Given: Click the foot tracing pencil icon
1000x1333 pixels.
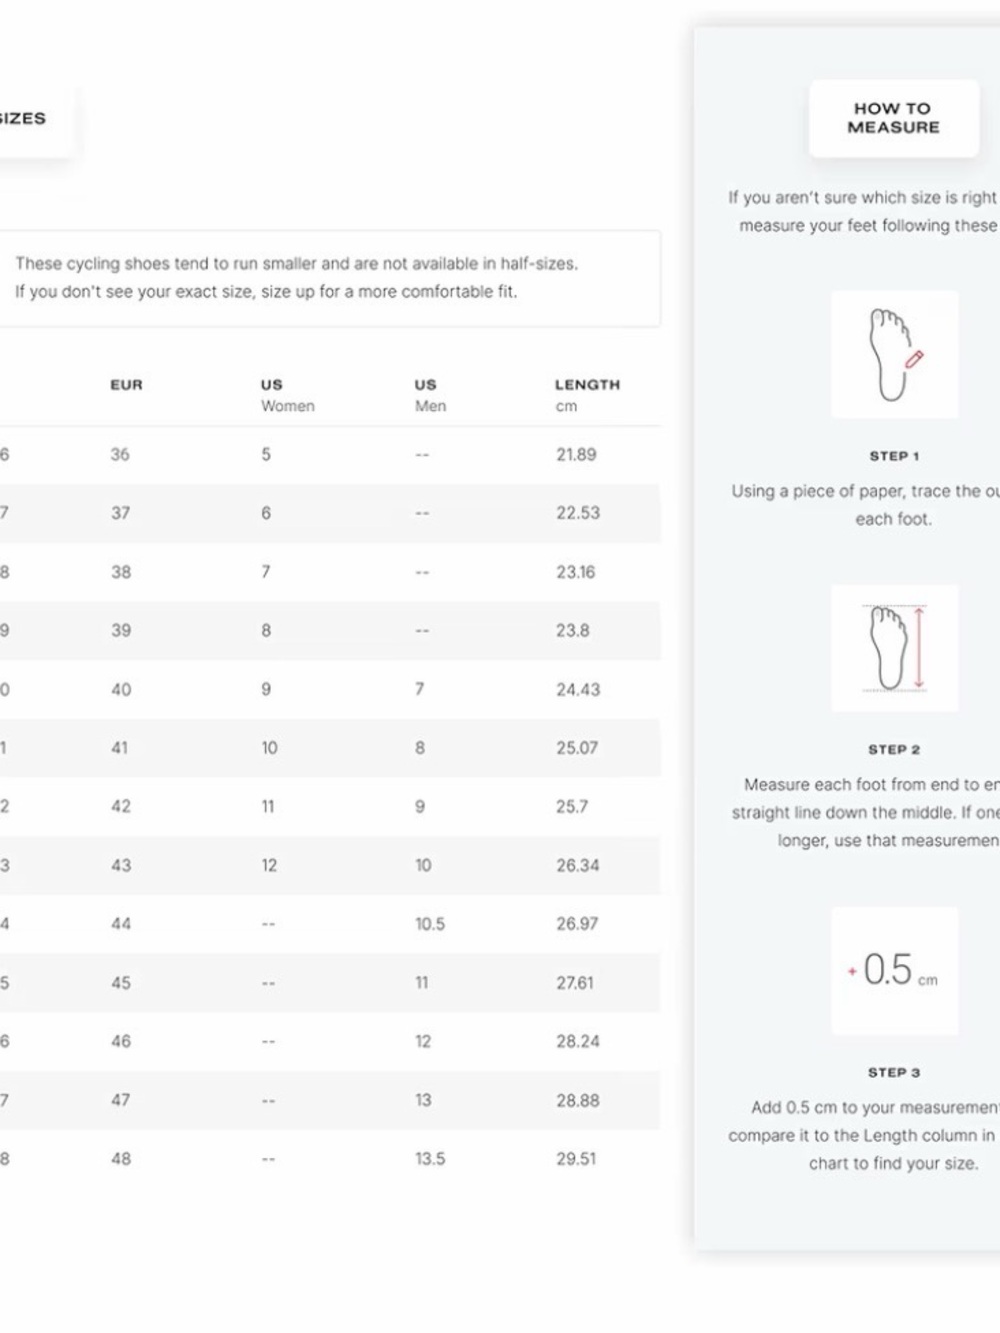Looking at the screenshot, I should click(x=894, y=354).
